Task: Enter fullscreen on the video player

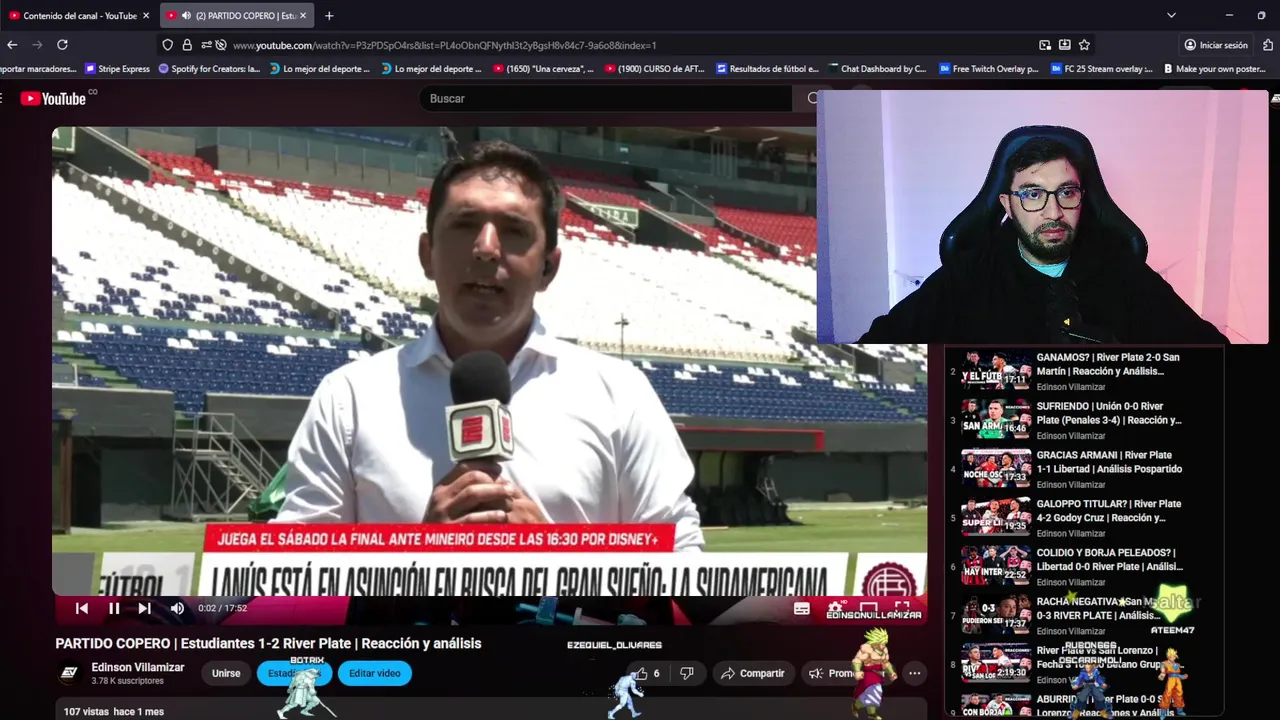Action: click(902, 607)
